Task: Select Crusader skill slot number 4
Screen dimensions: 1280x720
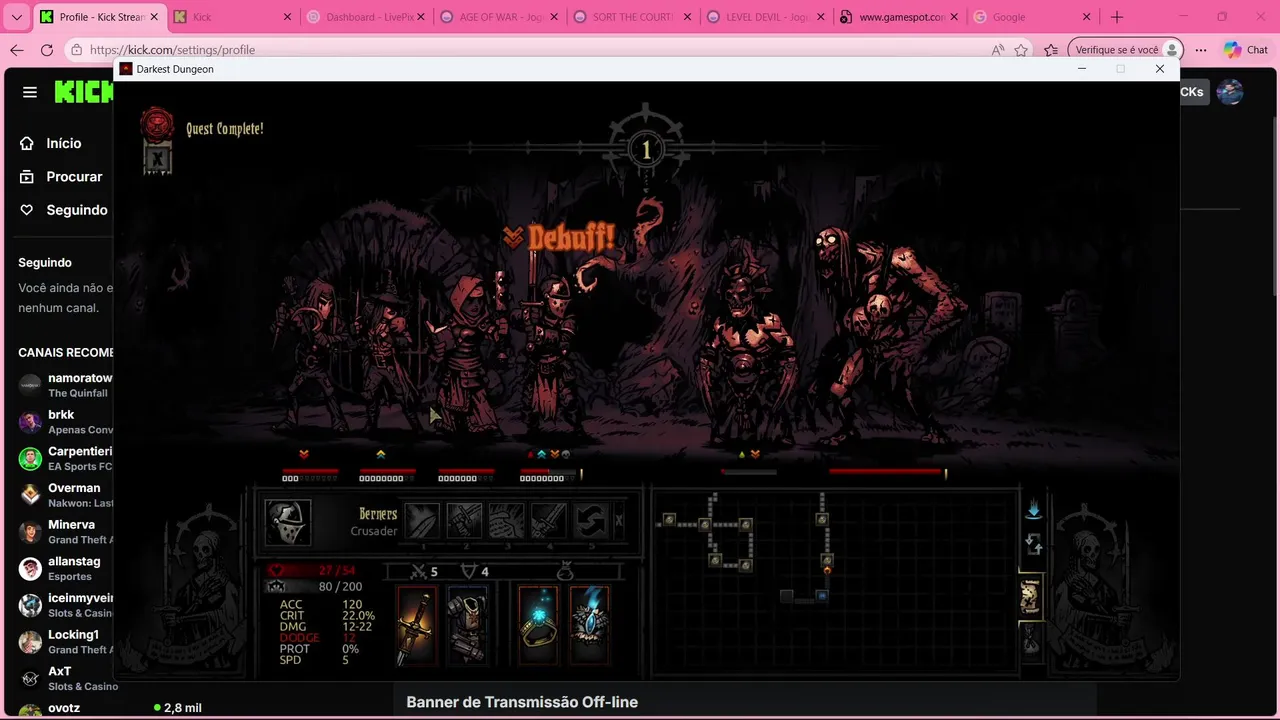Action: pyautogui.click(x=549, y=521)
